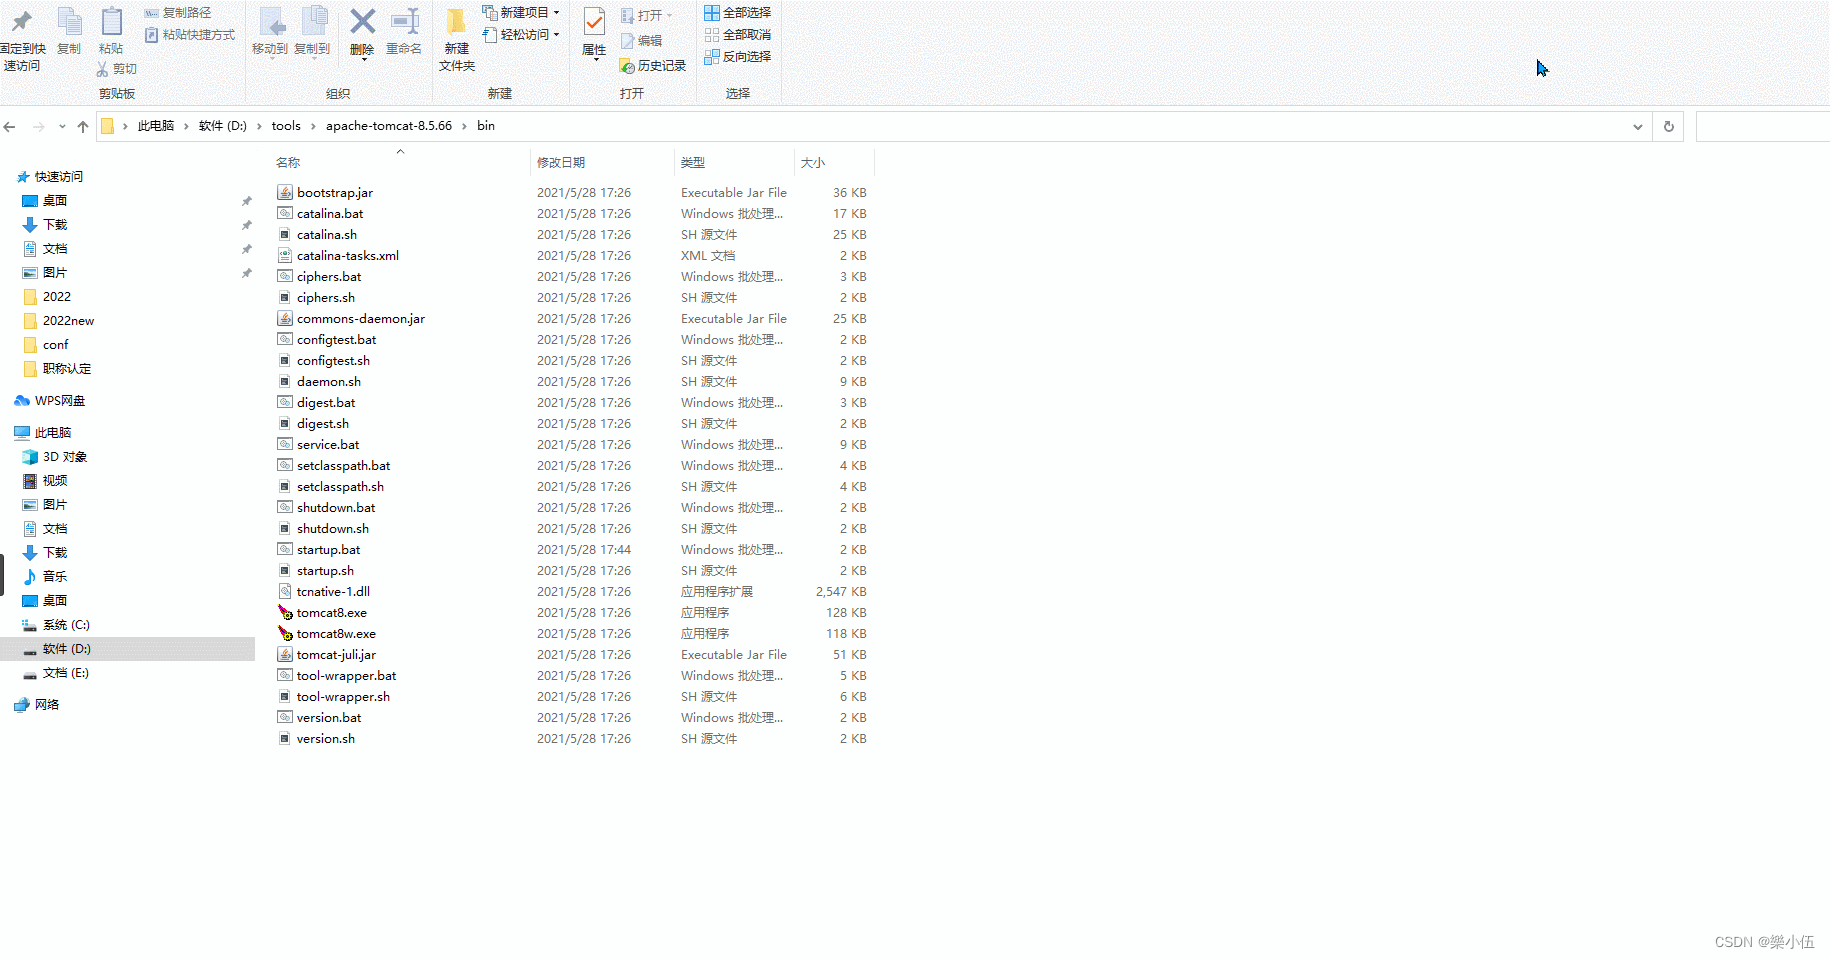Open 音乐 in the sidebar

coord(55,577)
